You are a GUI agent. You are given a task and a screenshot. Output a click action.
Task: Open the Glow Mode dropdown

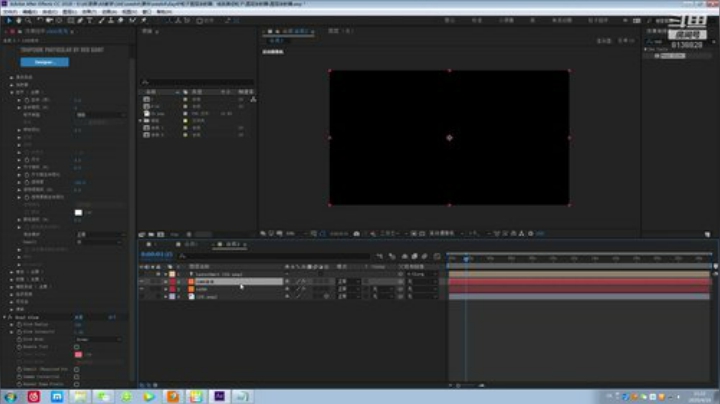coord(99,339)
